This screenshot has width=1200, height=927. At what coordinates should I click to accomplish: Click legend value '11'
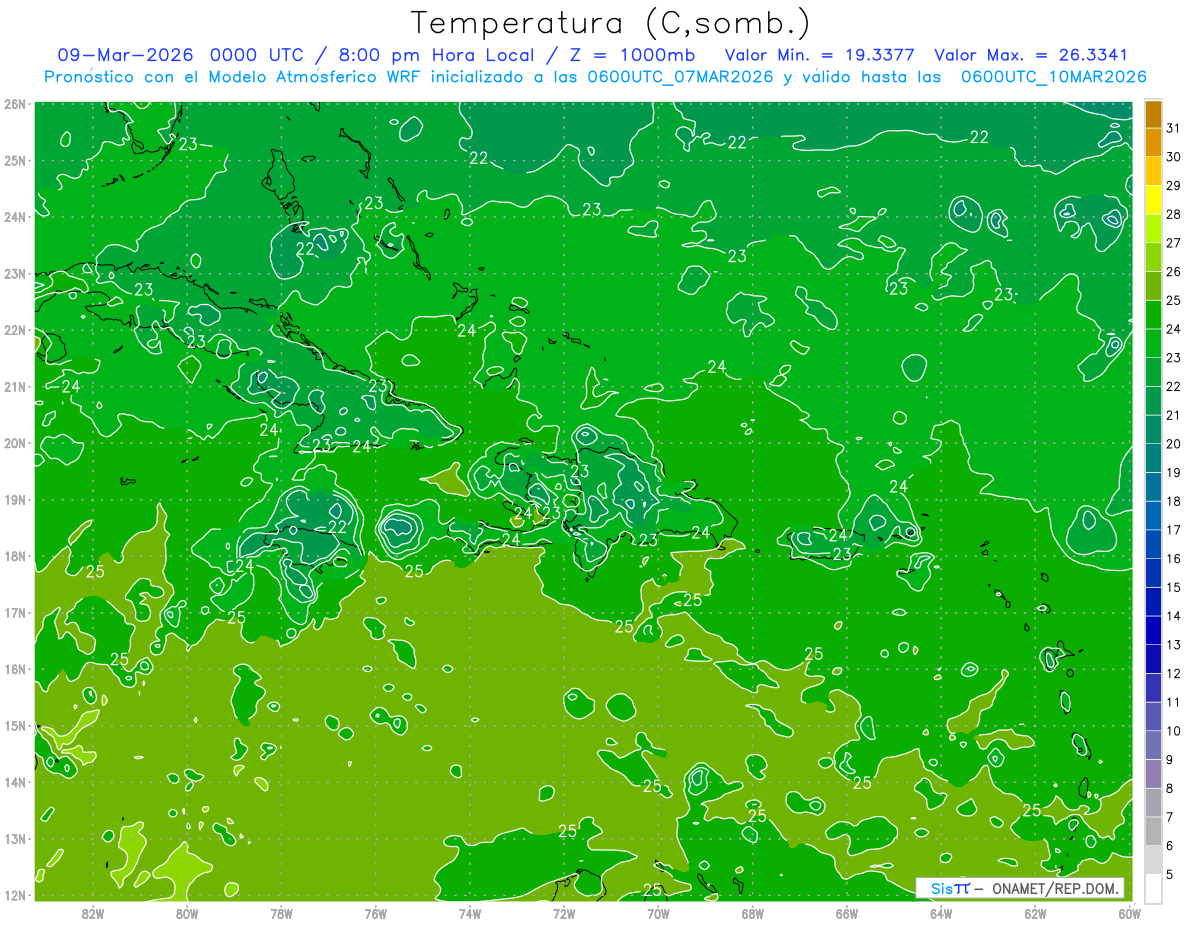coord(1173,702)
